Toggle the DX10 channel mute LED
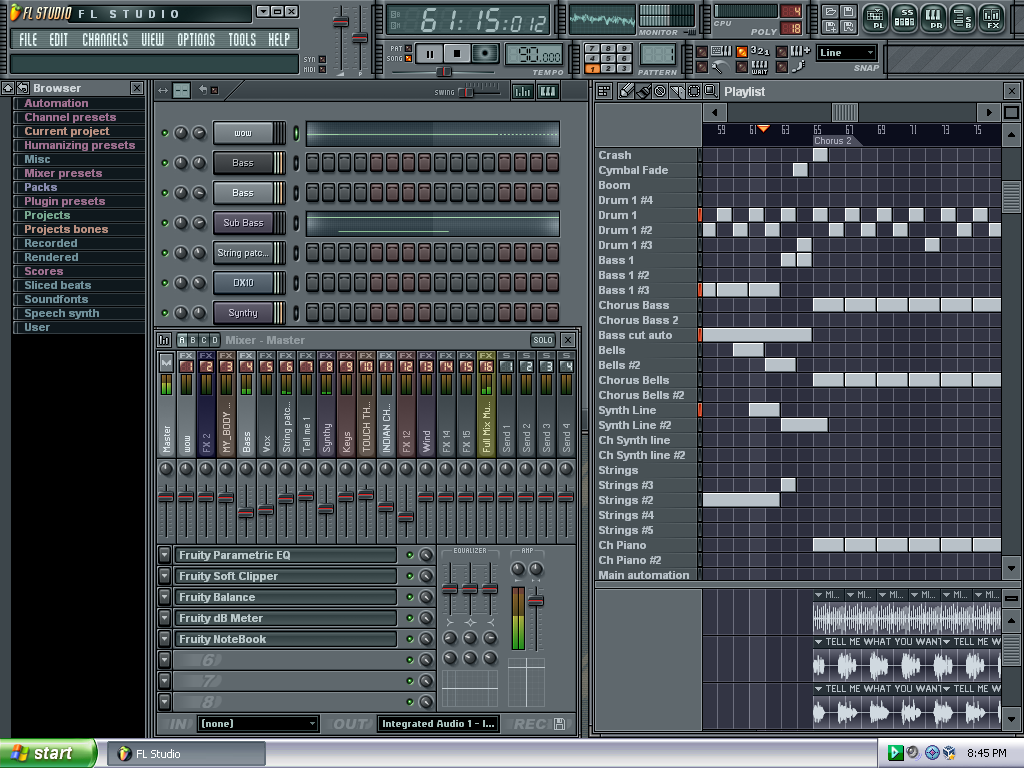Image resolution: width=1024 pixels, height=768 pixels. click(x=165, y=283)
